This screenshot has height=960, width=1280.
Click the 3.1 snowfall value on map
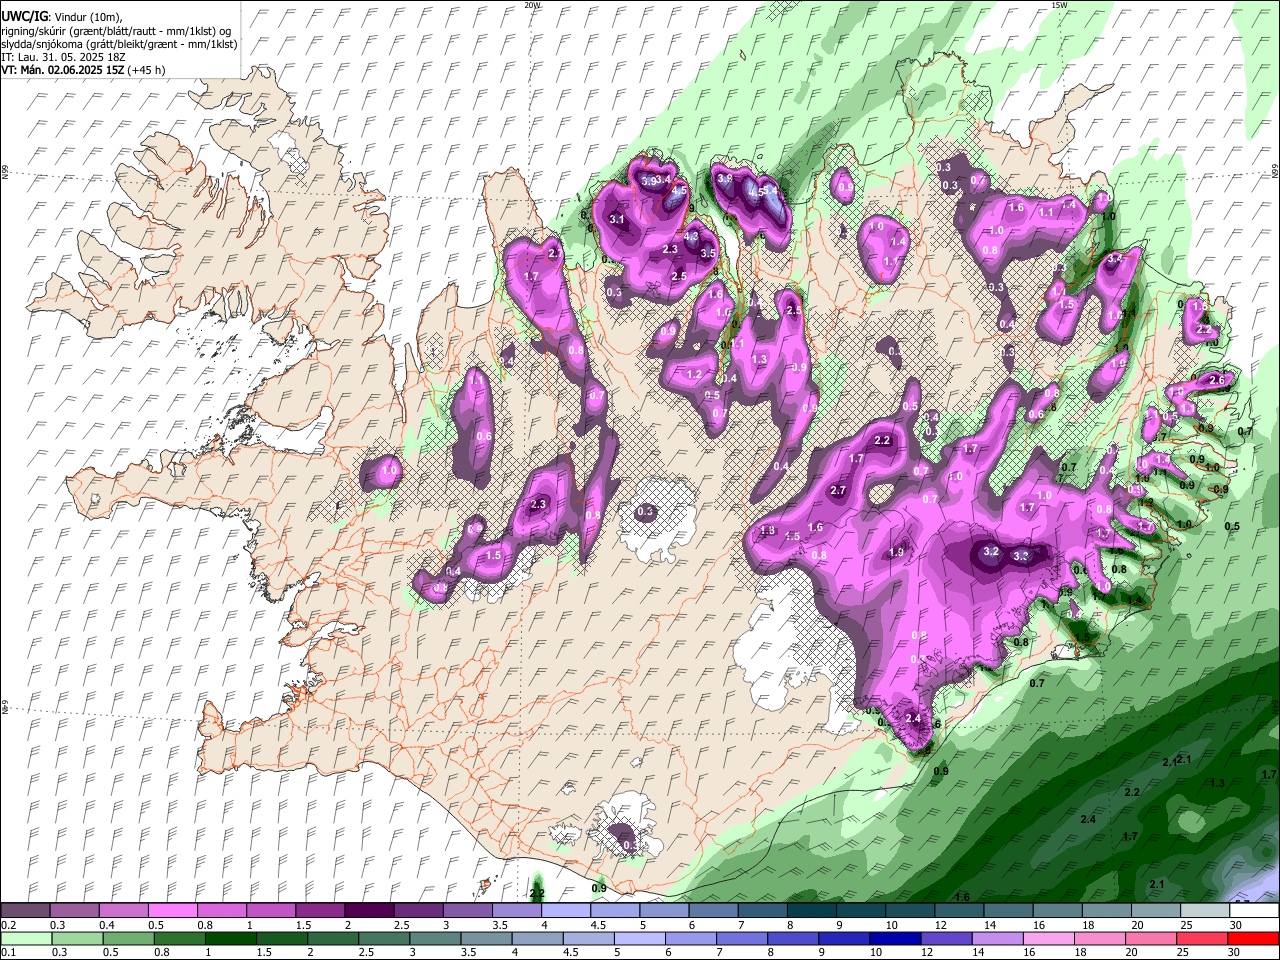pos(617,220)
